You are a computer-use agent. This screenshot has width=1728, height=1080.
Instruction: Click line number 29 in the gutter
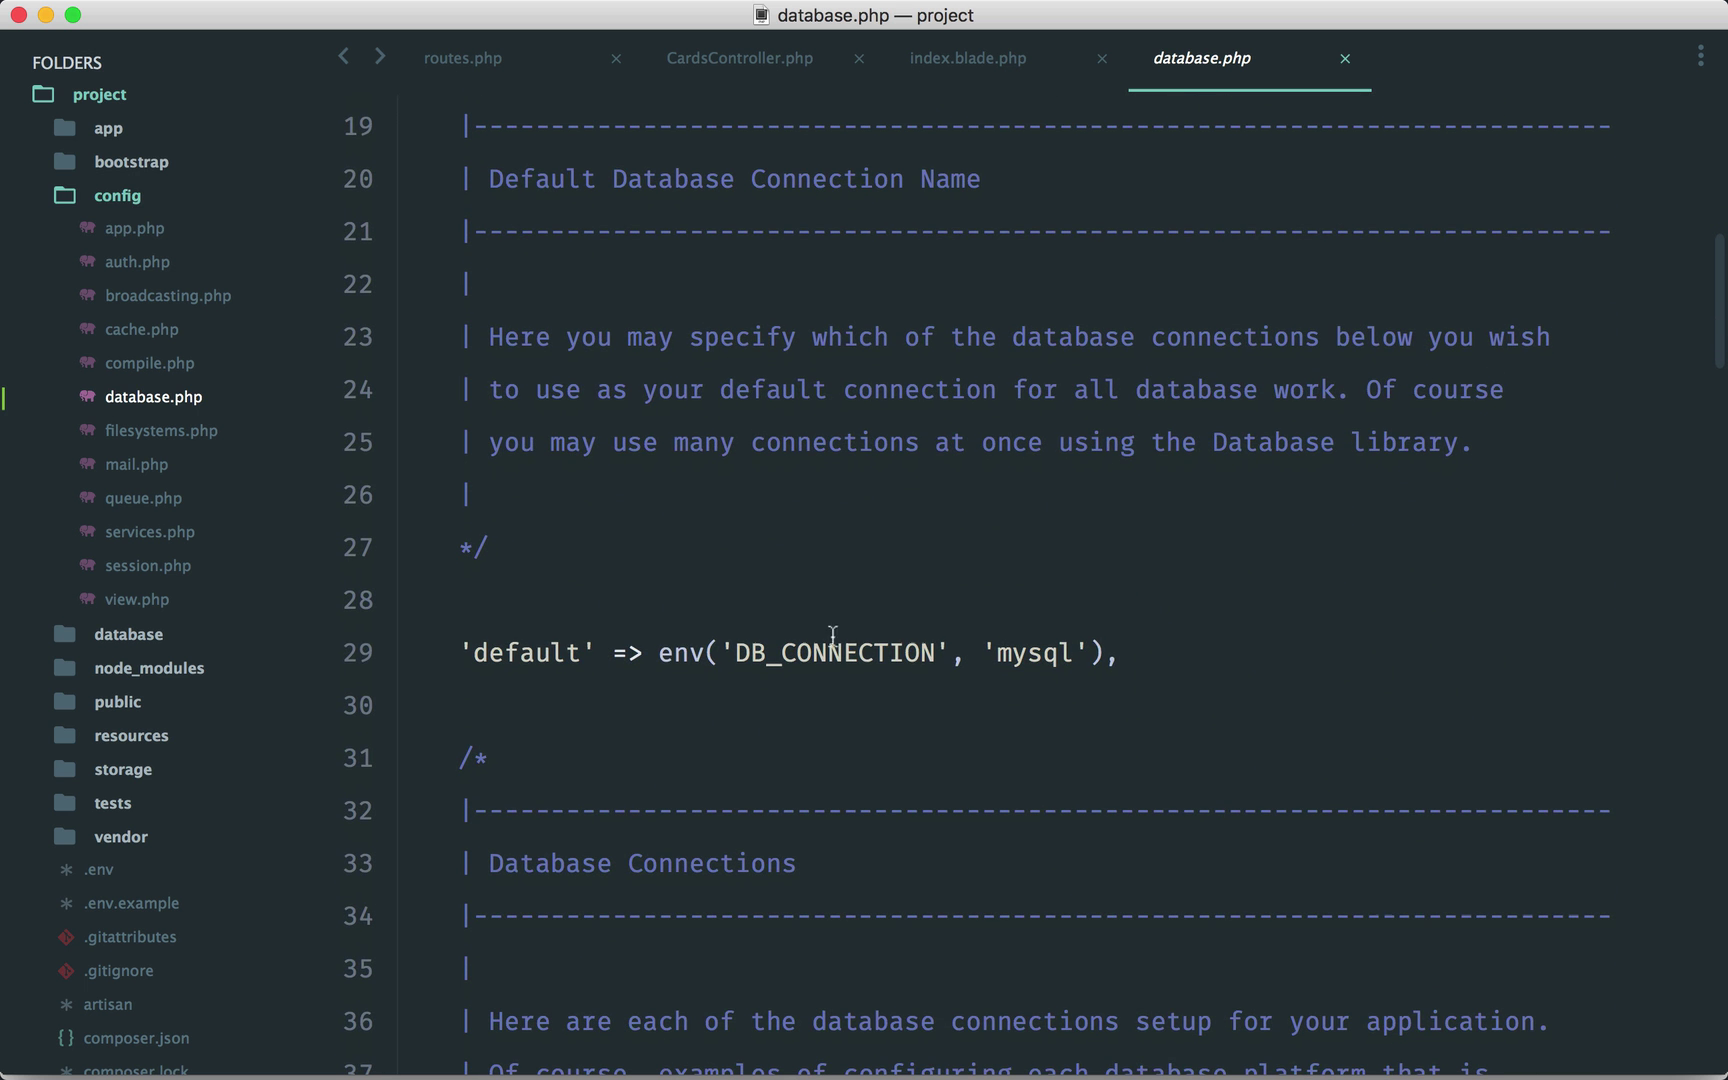pos(358,653)
